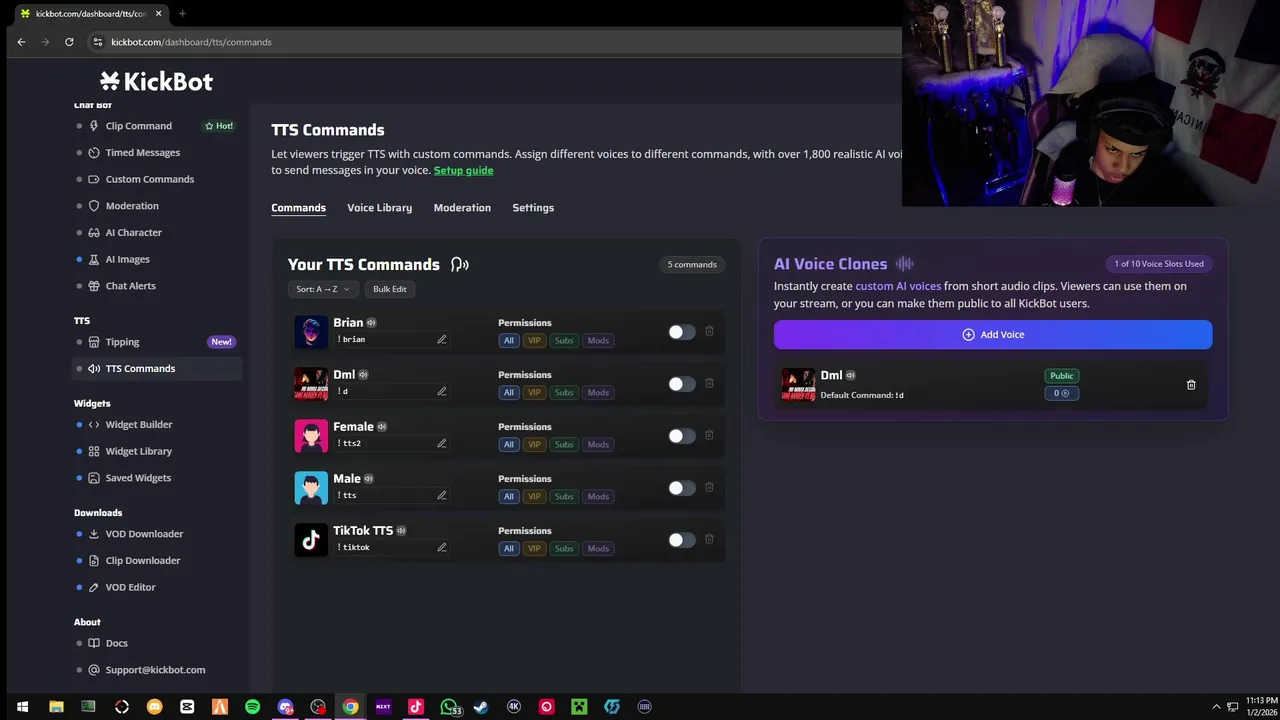Click the headset icon beside Your TTS Commands

coord(459,264)
